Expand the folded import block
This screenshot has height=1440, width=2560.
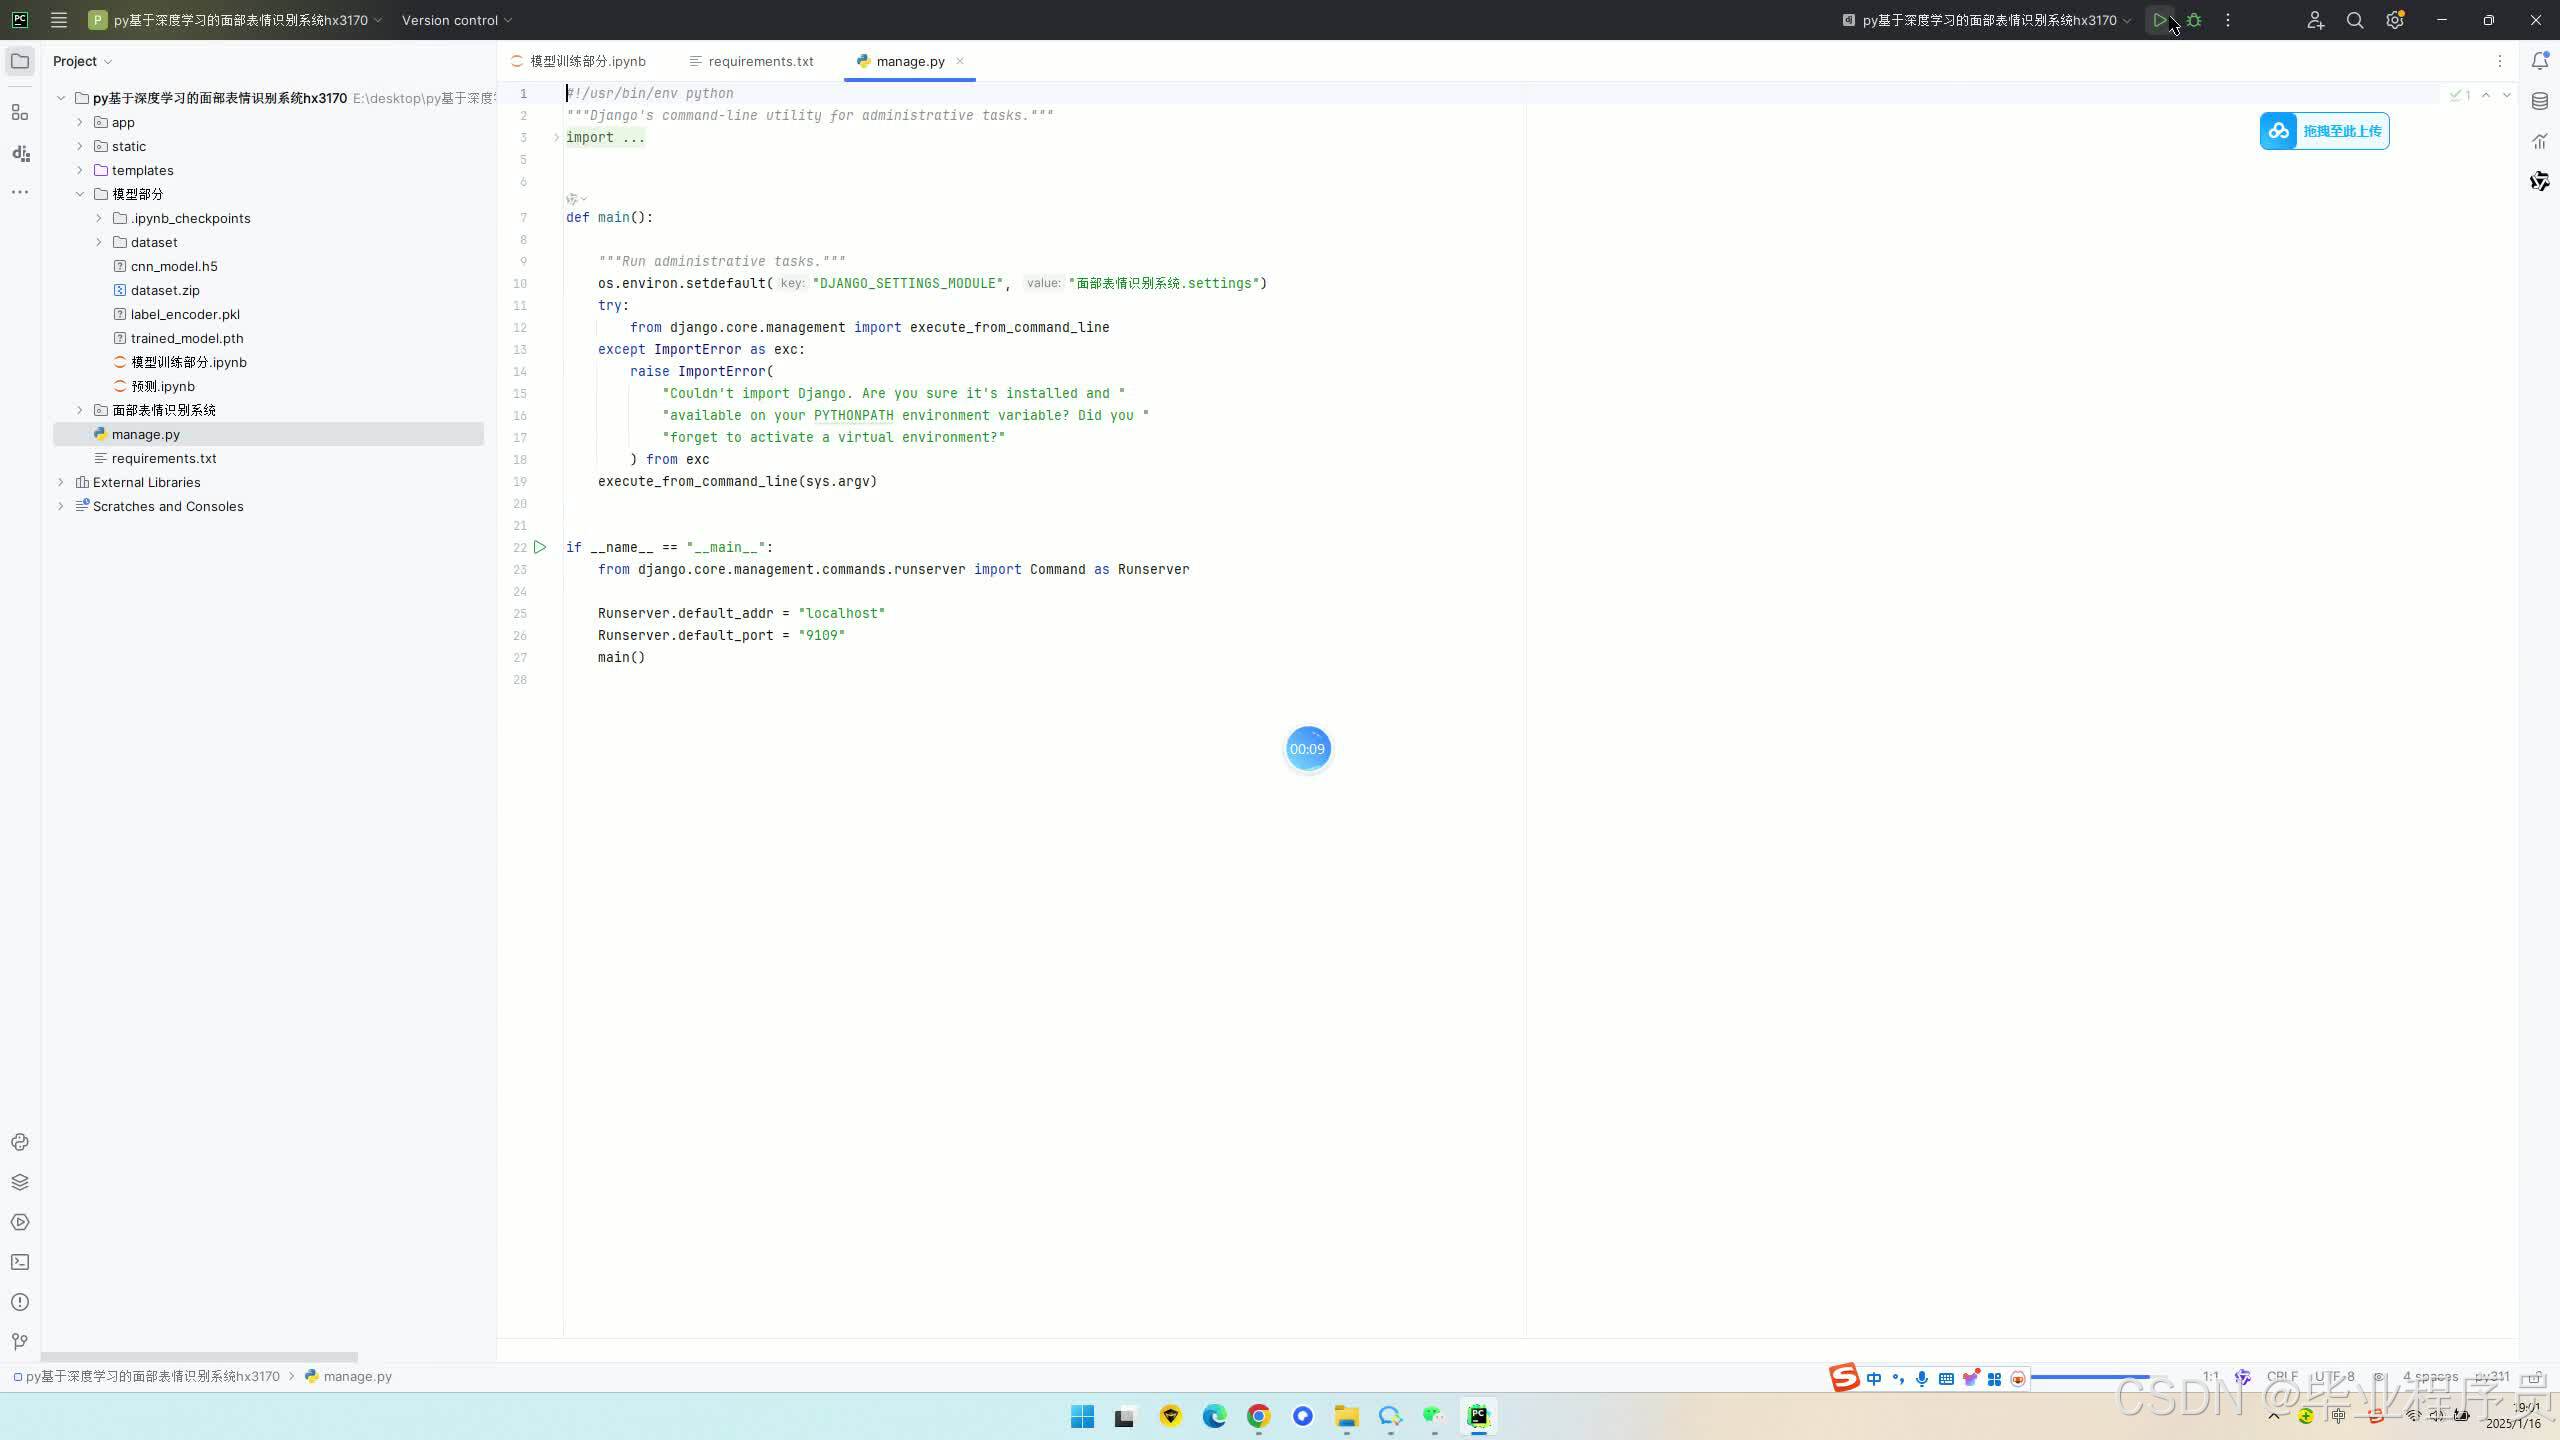557,138
